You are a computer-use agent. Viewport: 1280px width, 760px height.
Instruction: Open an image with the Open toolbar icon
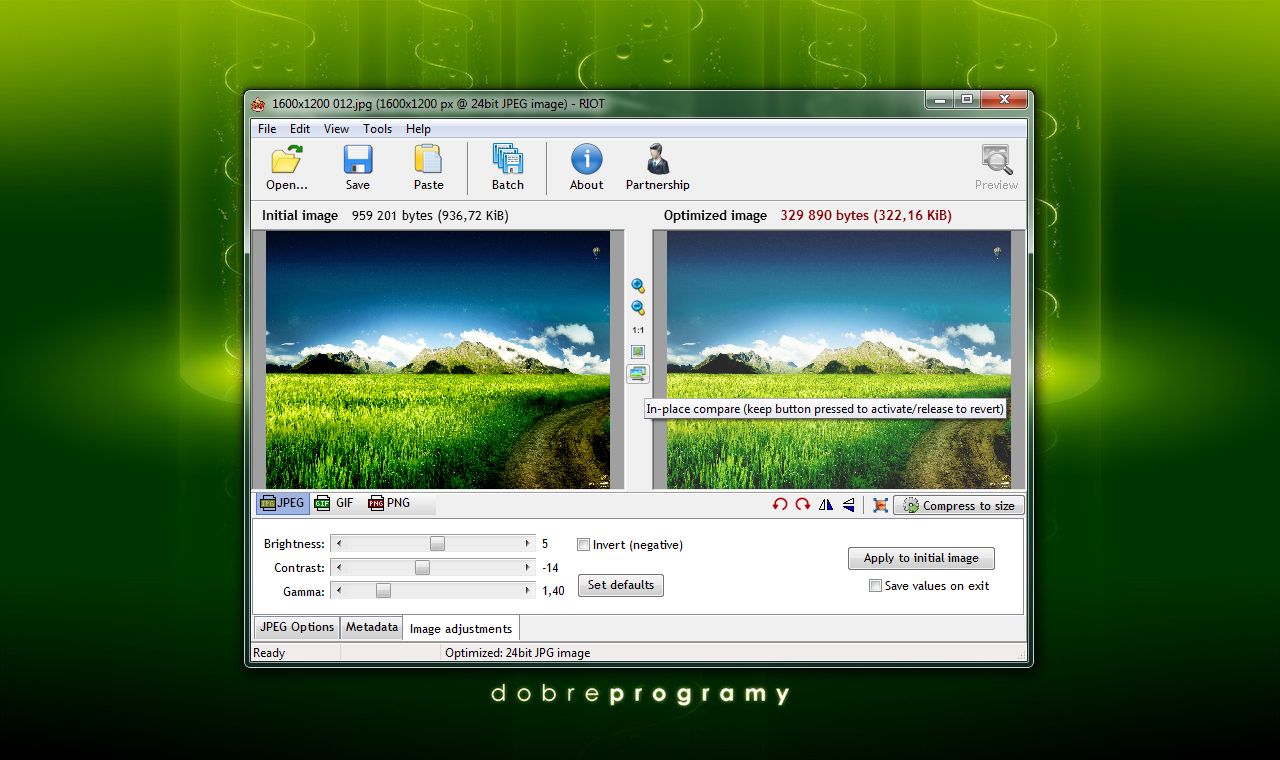(x=287, y=167)
